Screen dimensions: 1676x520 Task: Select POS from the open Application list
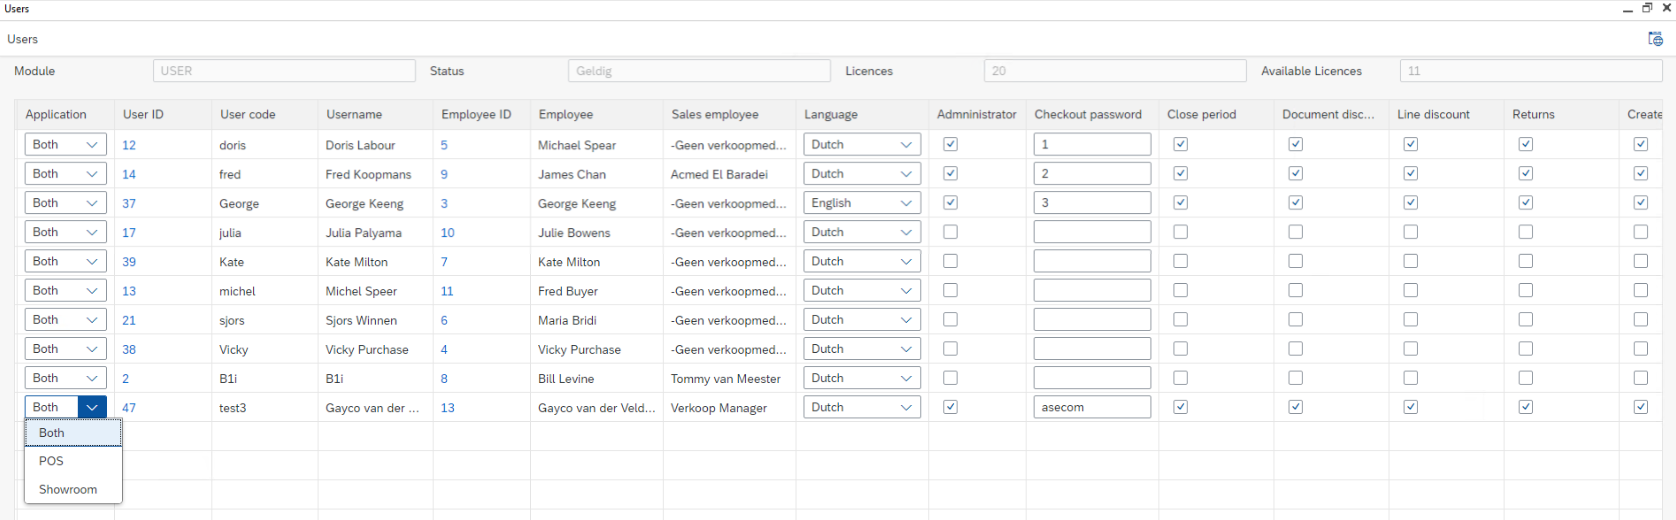pos(51,461)
